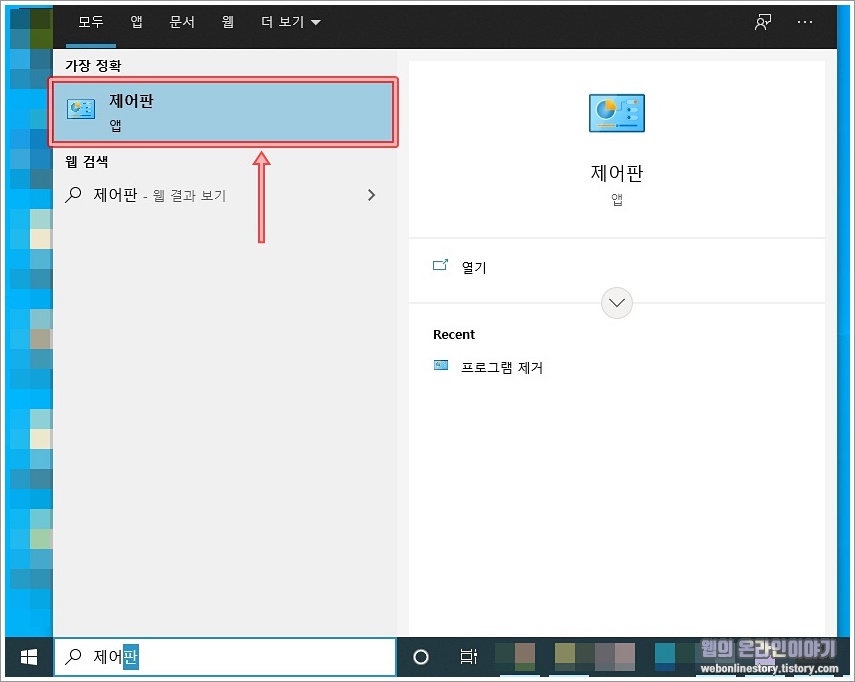Click the Cortana circle icon

[420, 657]
